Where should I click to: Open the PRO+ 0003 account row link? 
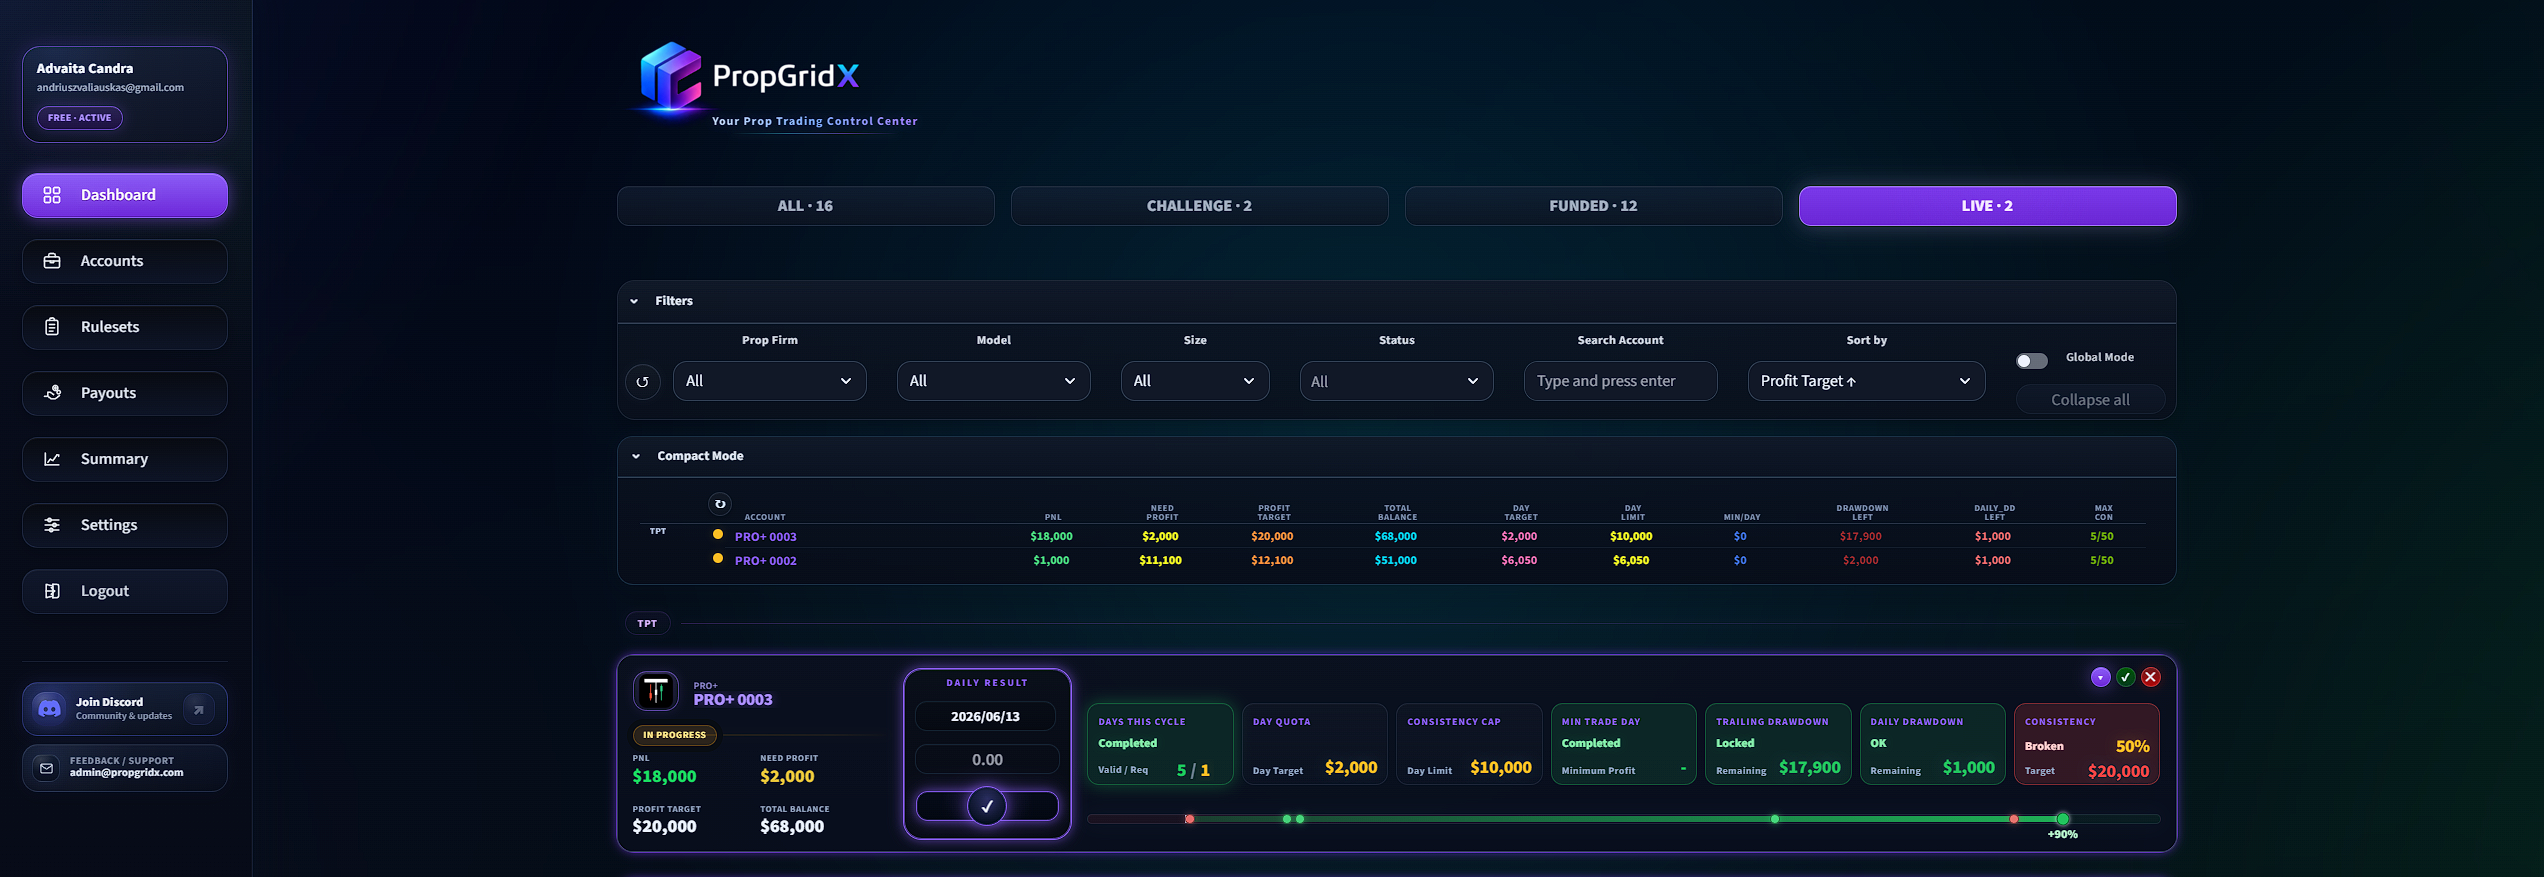(x=766, y=537)
